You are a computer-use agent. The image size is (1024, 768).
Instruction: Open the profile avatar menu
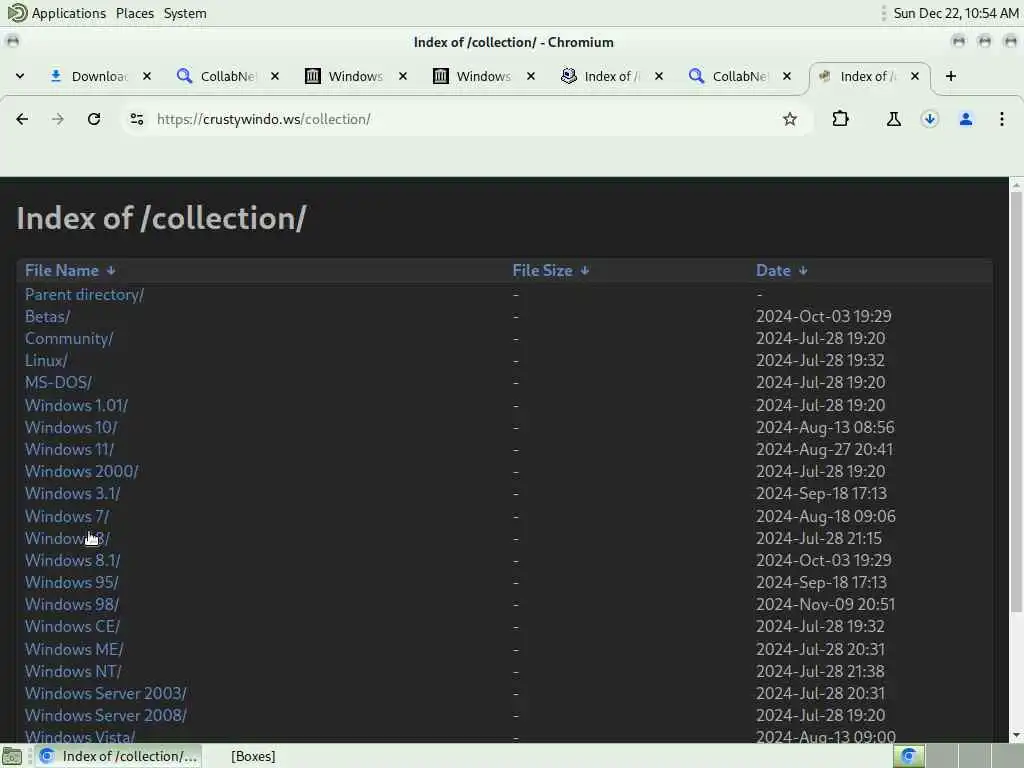[x=966, y=119]
